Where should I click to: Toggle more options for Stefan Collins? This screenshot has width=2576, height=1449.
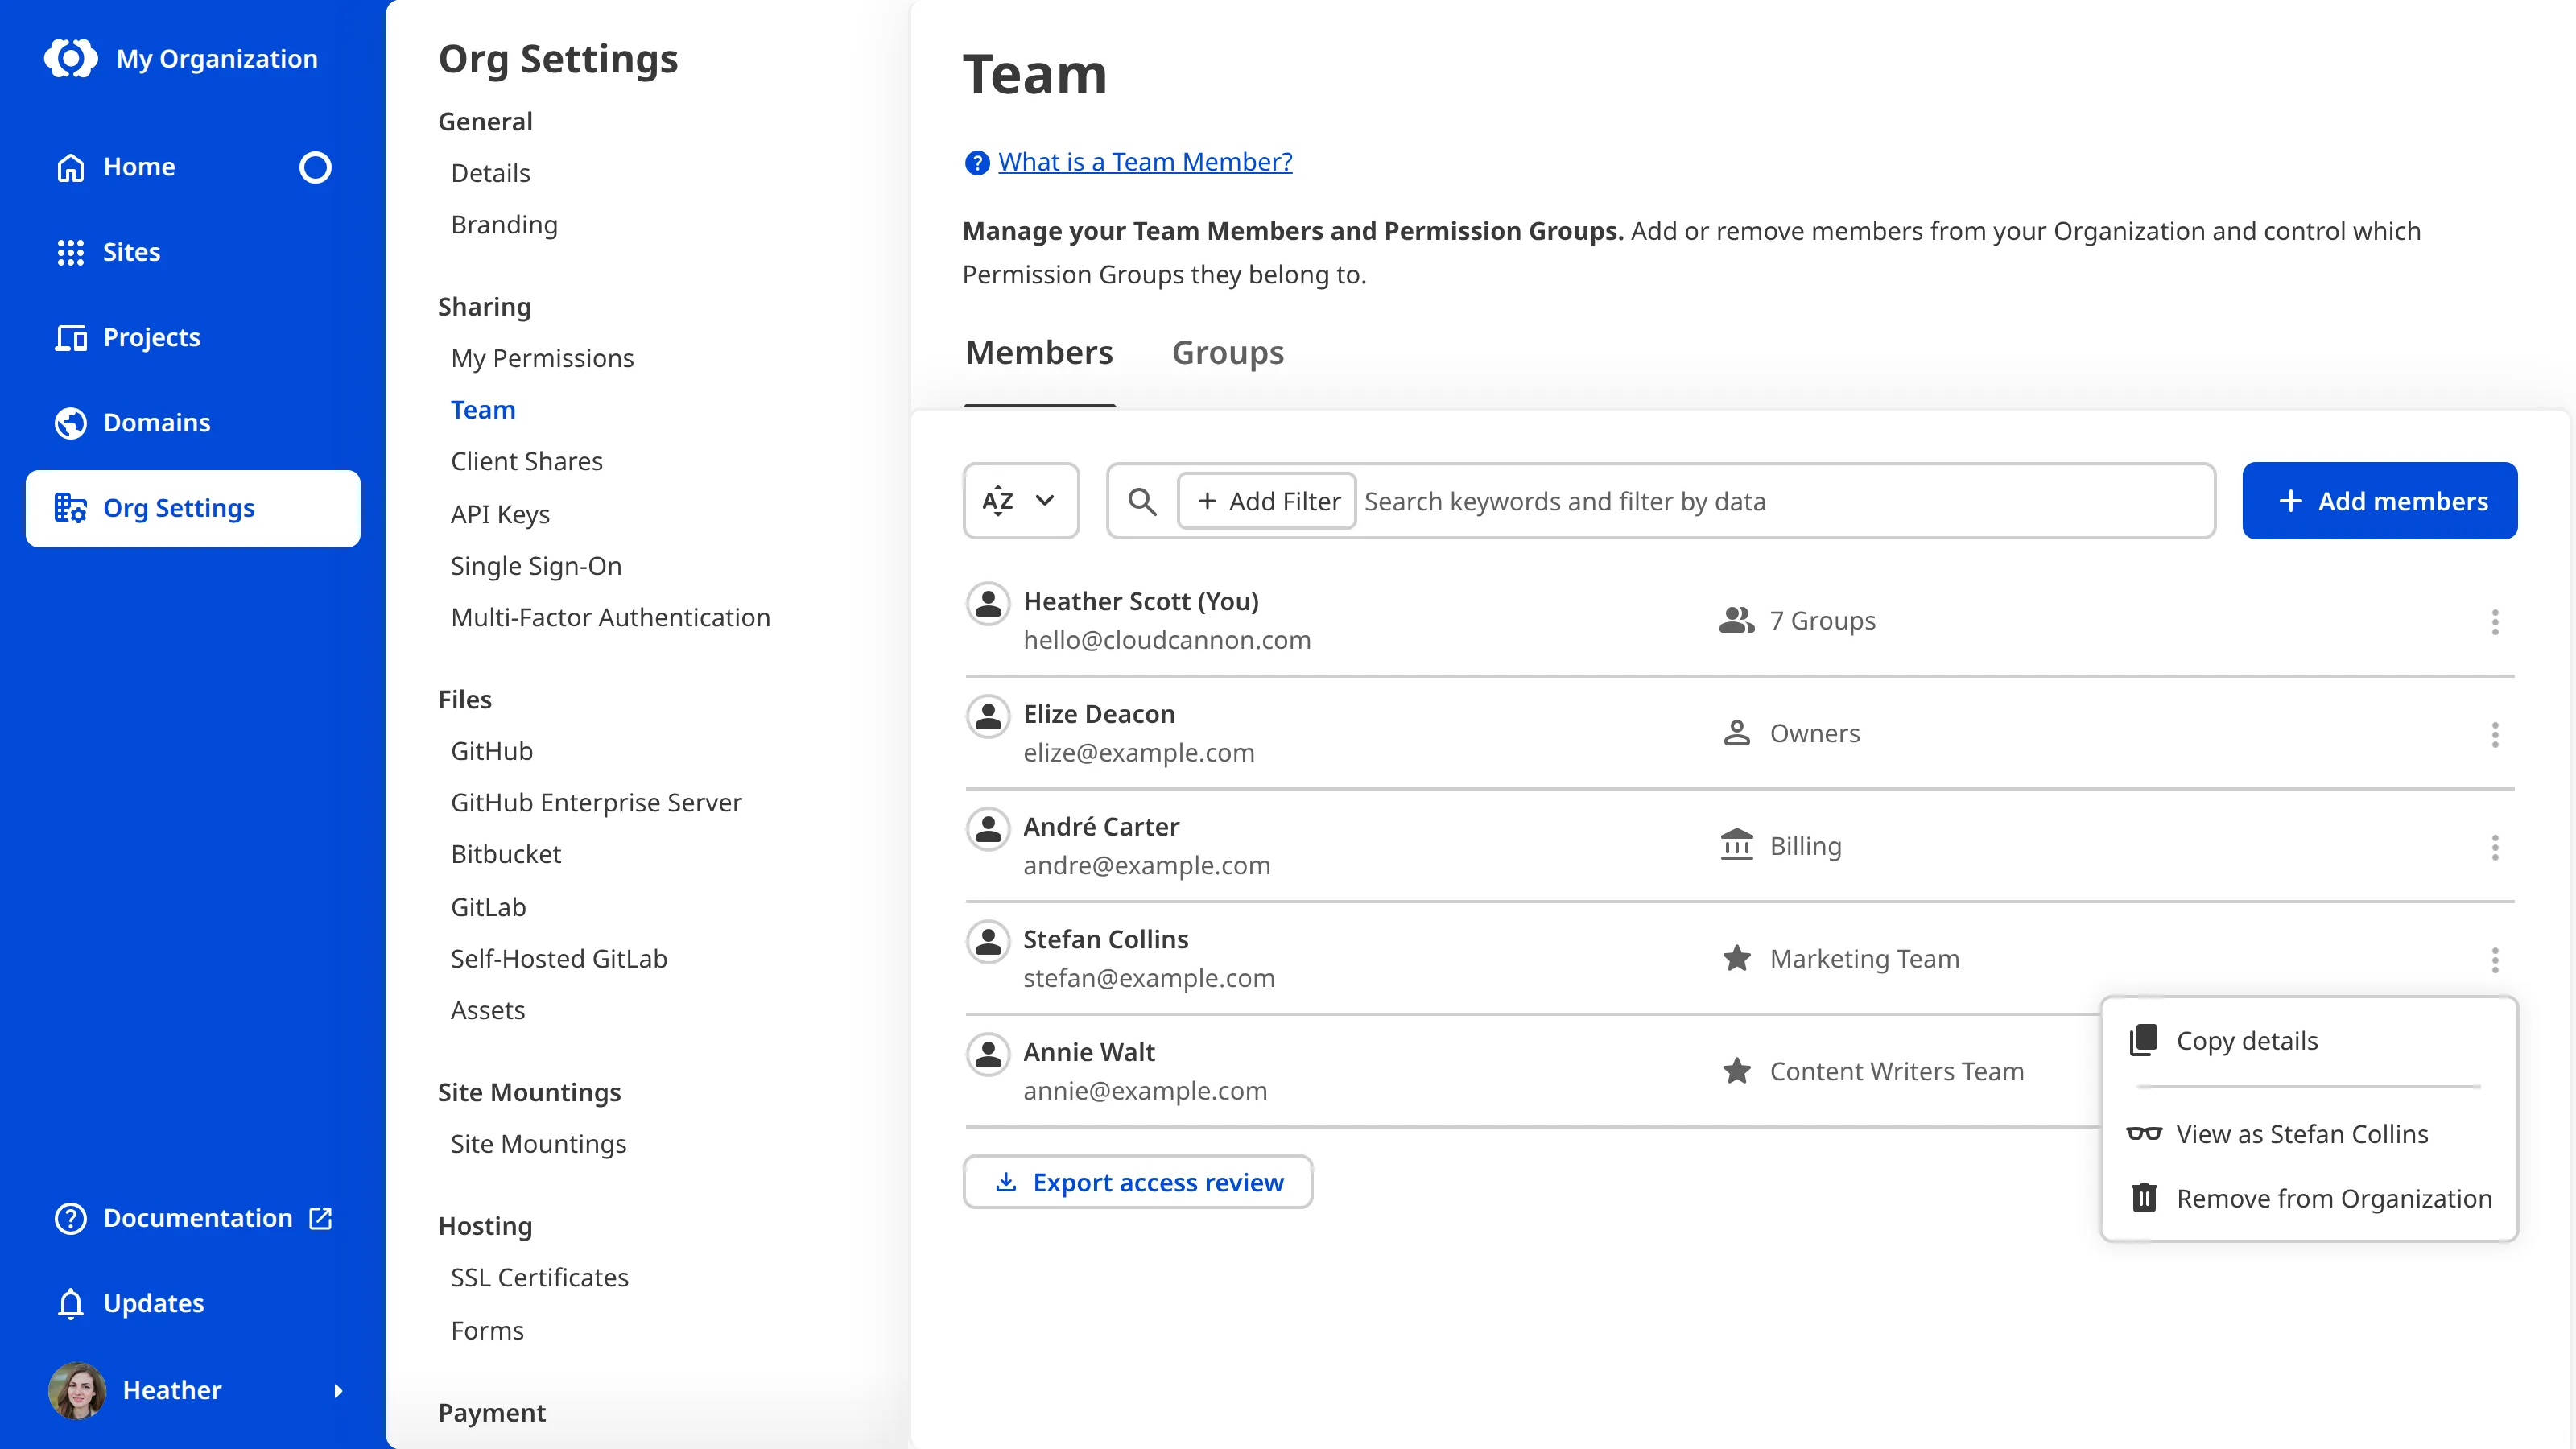coord(2494,960)
